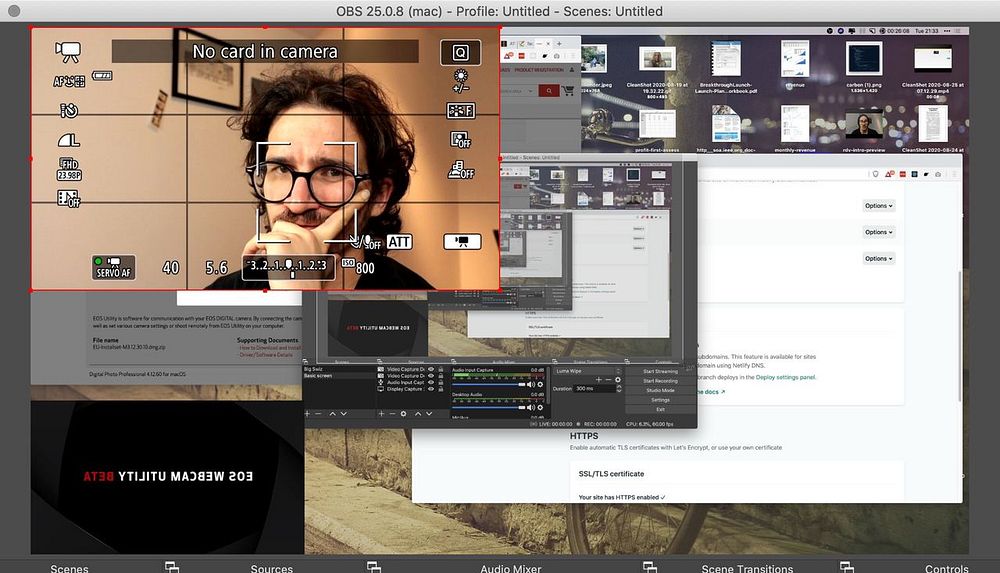Select the Big Swiz scene
The width and height of the screenshot is (1000, 573).
(x=313, y=369)
